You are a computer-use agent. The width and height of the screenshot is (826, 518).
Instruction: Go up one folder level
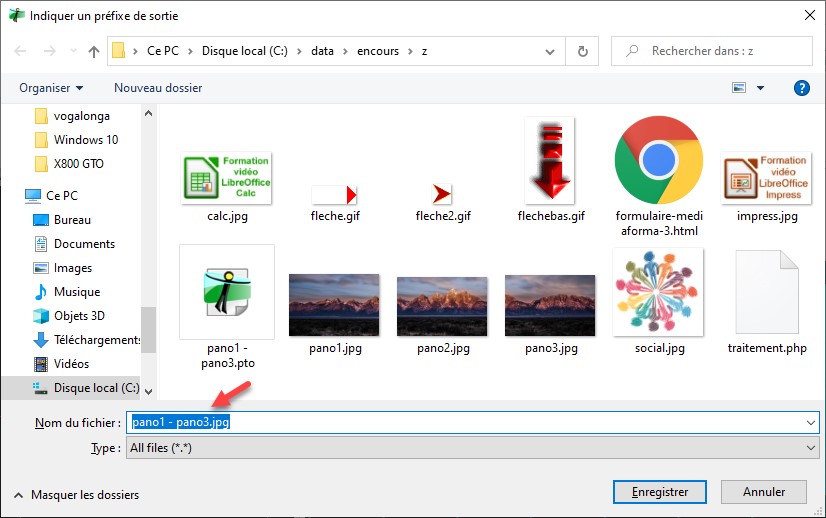tap(94, 51)
